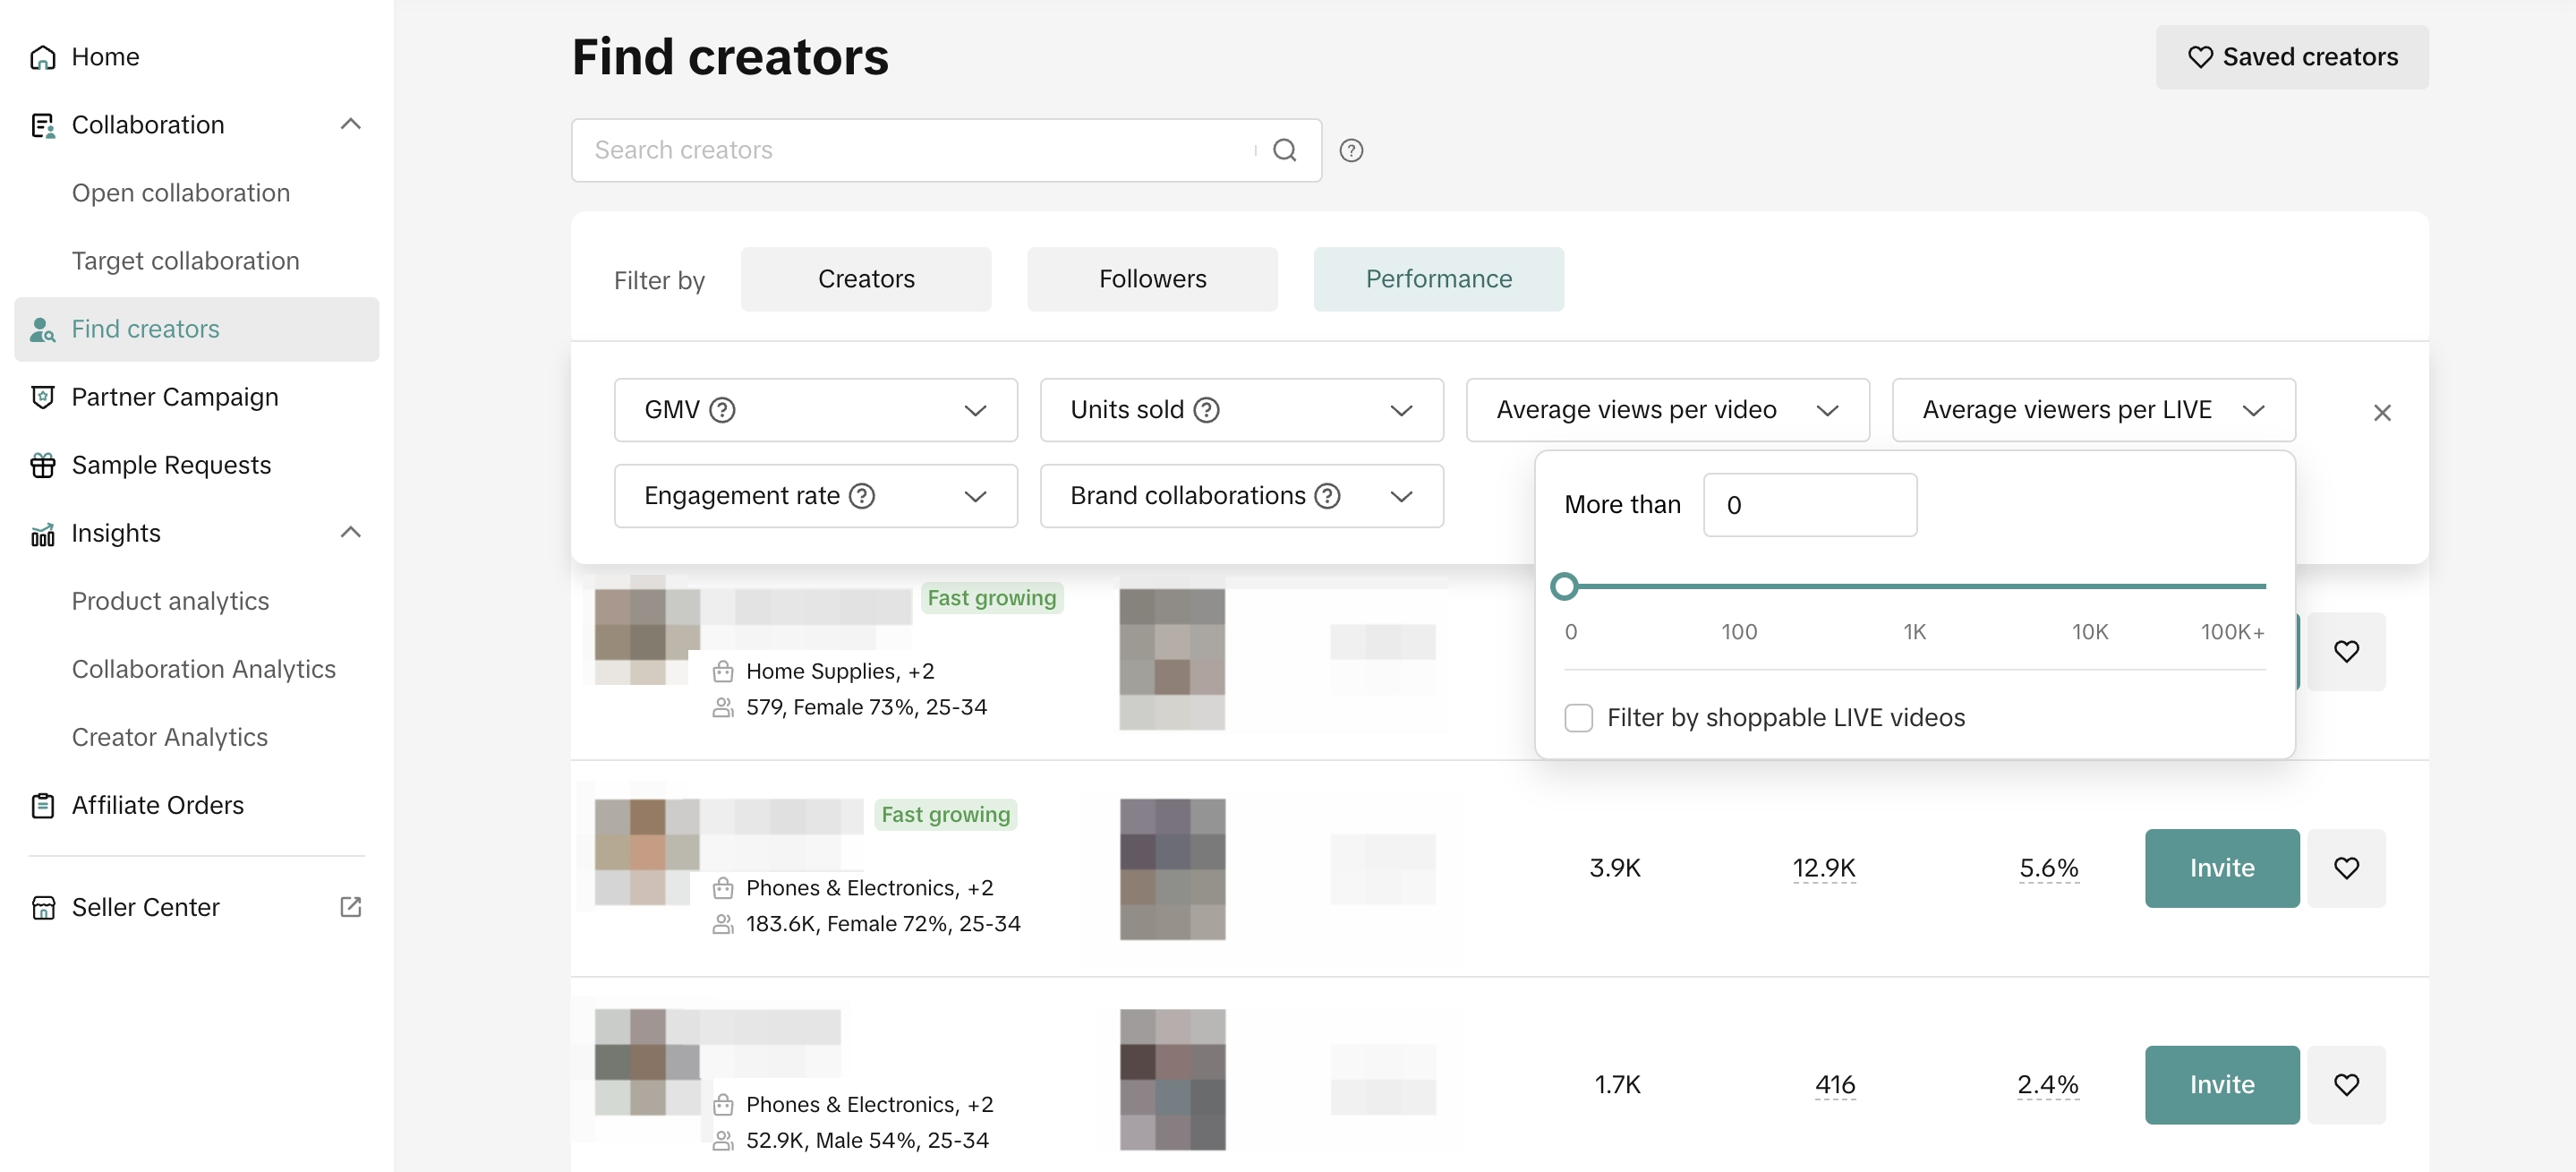Open Seller Center external link icon

click(x=350, y=907)
